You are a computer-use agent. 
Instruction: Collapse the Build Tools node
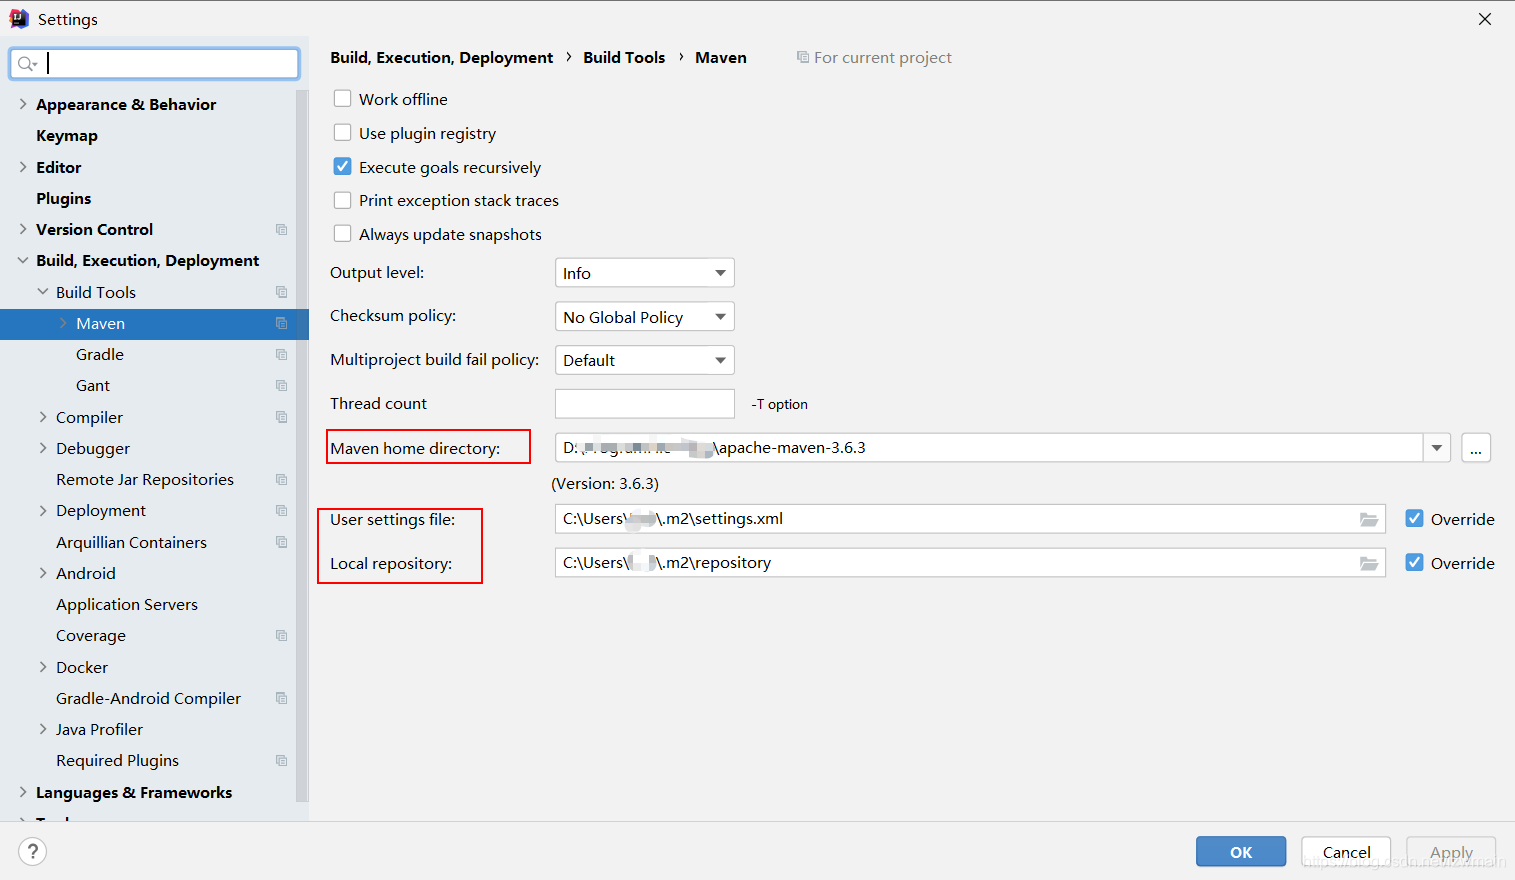[42, 292]
